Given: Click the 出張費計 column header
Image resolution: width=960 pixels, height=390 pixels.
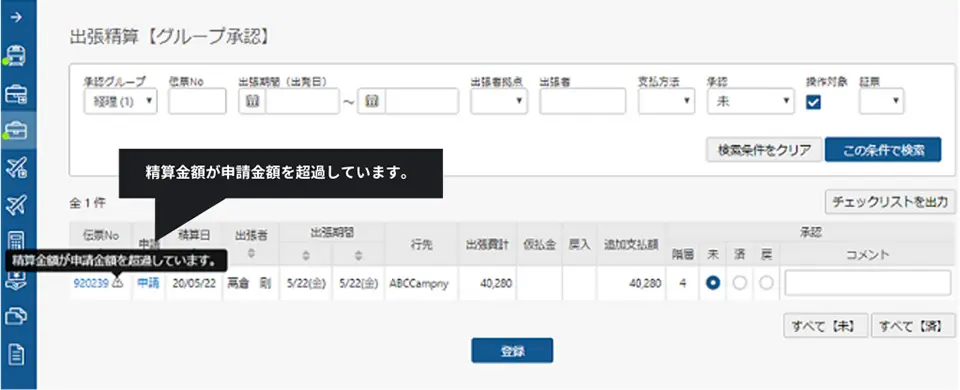Looking at the screenshot, I should point(487,244).
